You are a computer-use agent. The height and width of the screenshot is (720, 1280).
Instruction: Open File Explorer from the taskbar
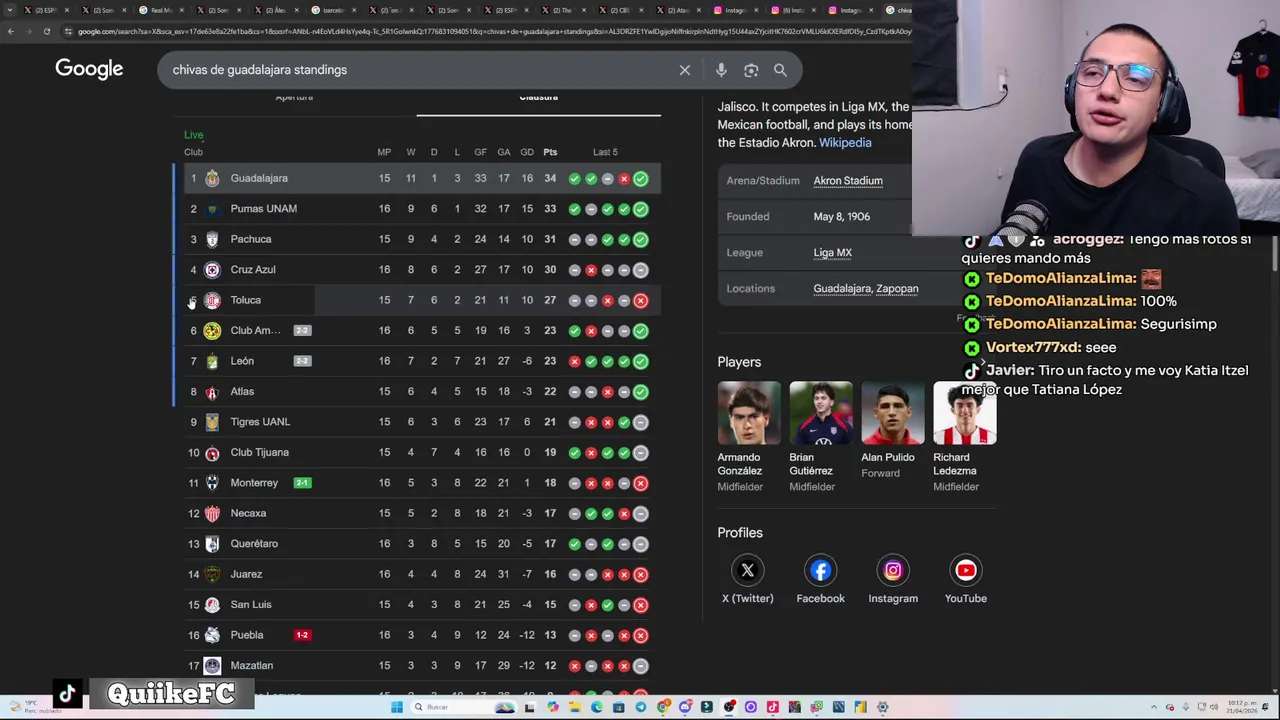(575, 707)
